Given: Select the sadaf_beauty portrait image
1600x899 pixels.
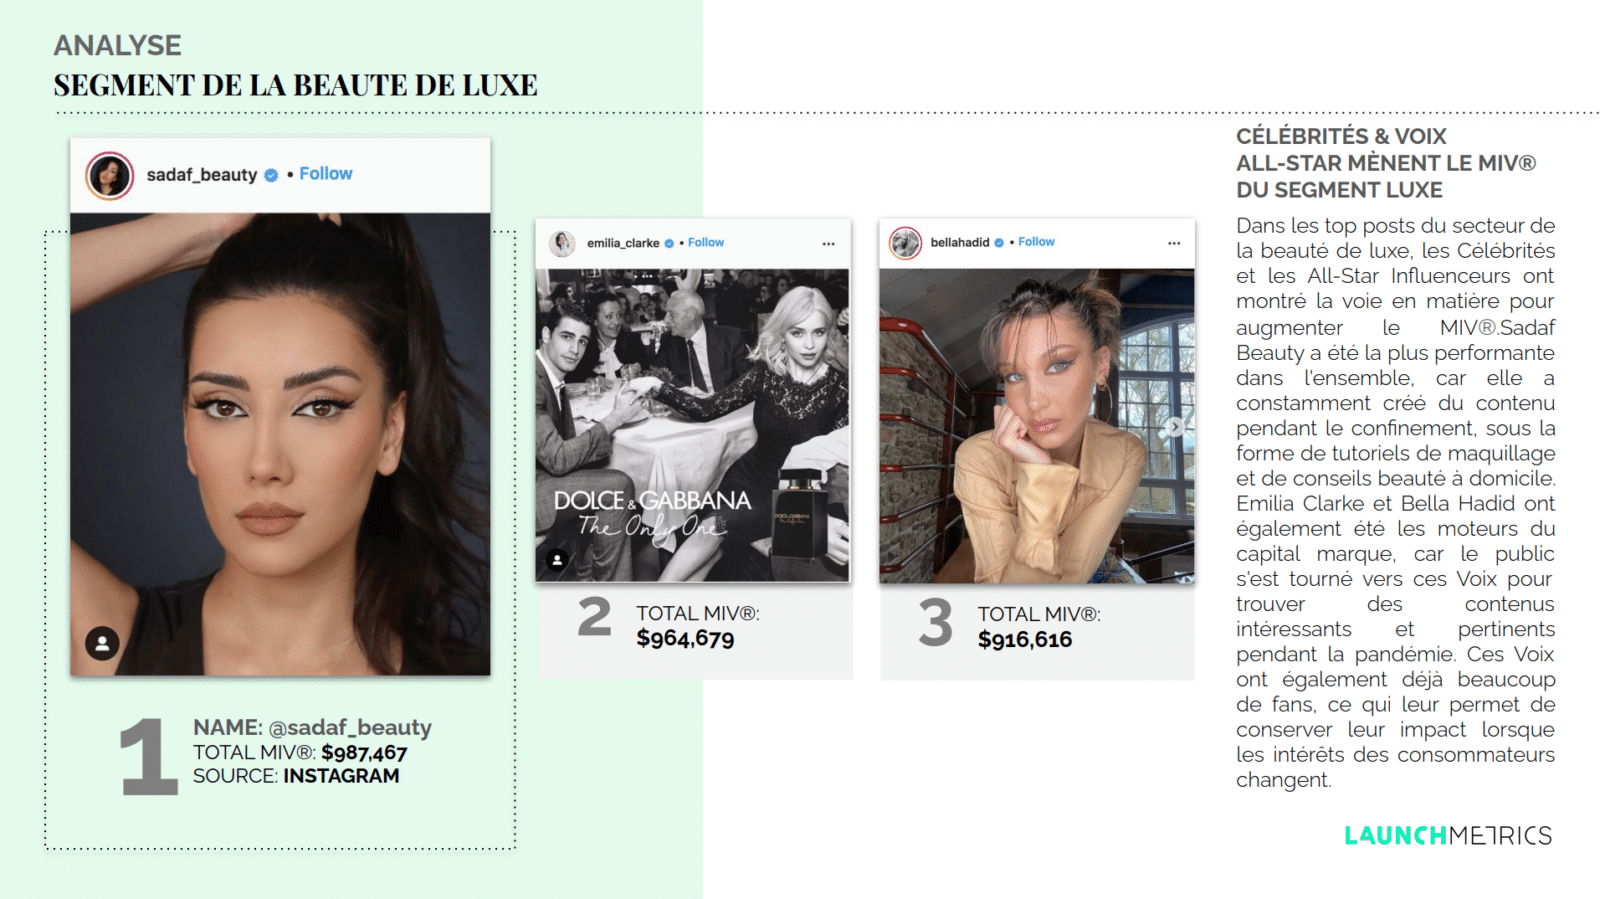Looking at the screenshot, I should point(280,444).
